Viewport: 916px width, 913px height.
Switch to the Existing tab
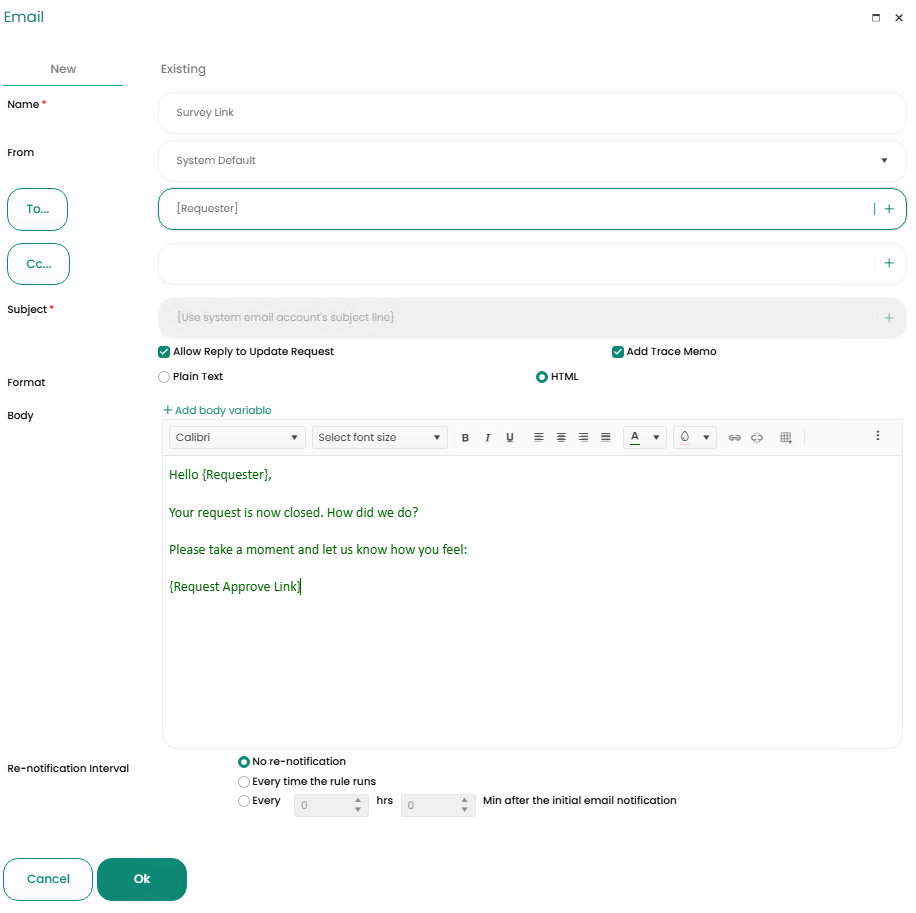183,69
